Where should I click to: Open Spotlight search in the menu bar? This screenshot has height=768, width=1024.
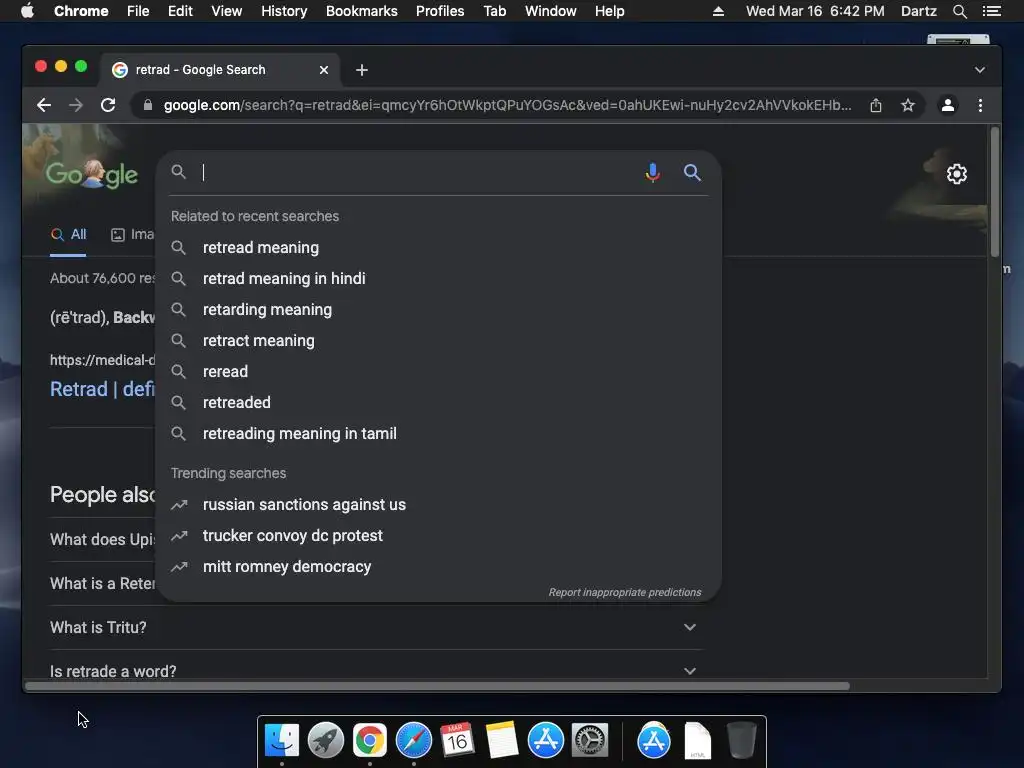coord(959,11)
